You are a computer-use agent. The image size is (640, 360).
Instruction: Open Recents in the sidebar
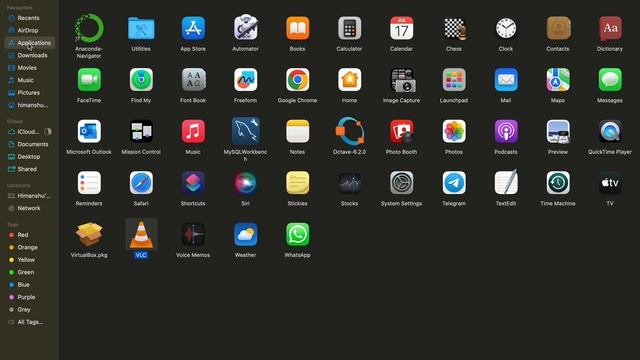tap(29, 18)
